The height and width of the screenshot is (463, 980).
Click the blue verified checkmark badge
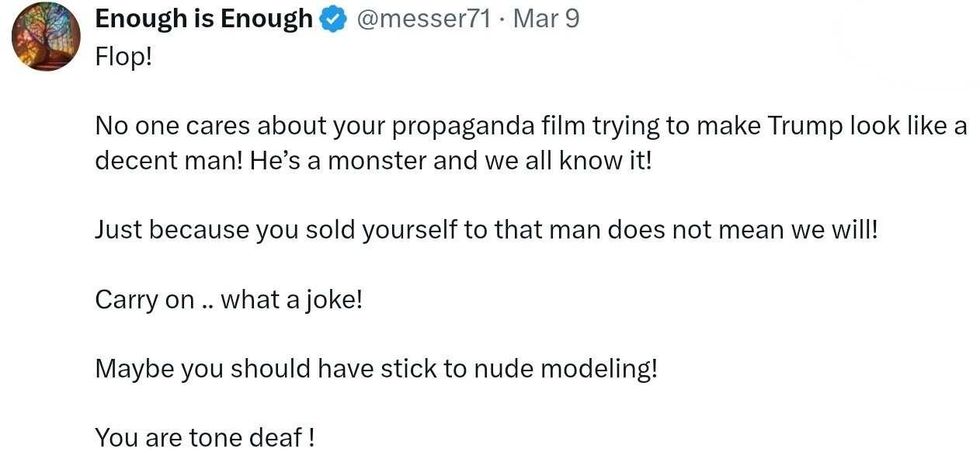click(x=331, y=20)
